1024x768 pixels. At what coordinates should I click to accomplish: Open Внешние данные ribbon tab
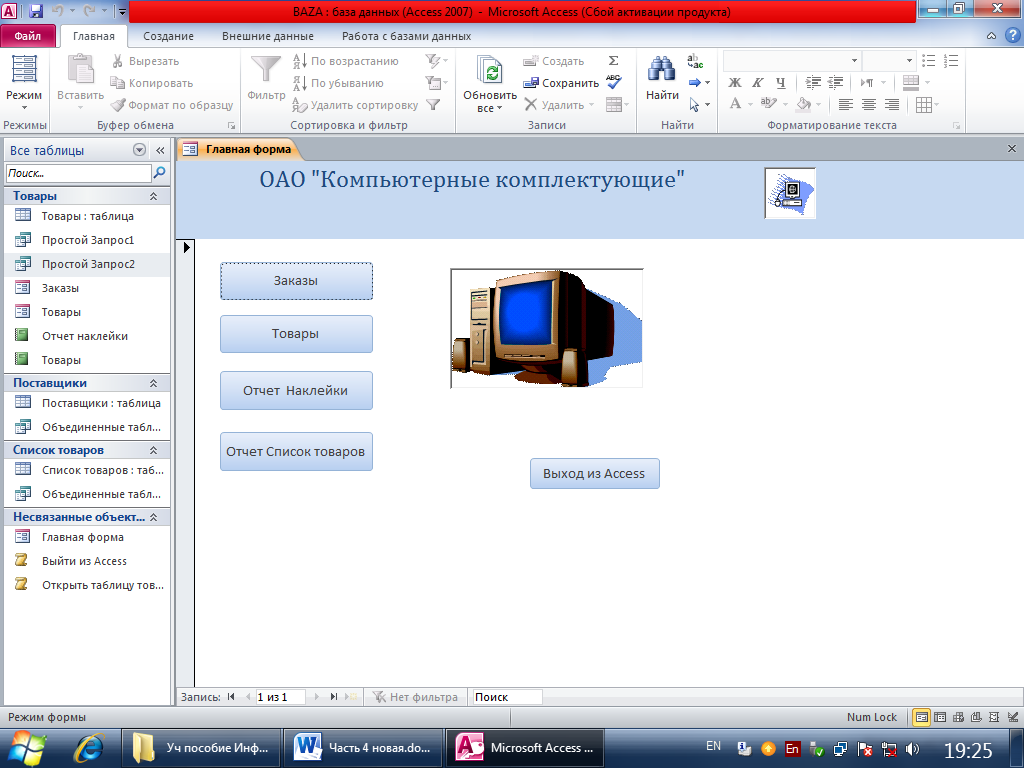pyautogui.click(x=268, y=36)
